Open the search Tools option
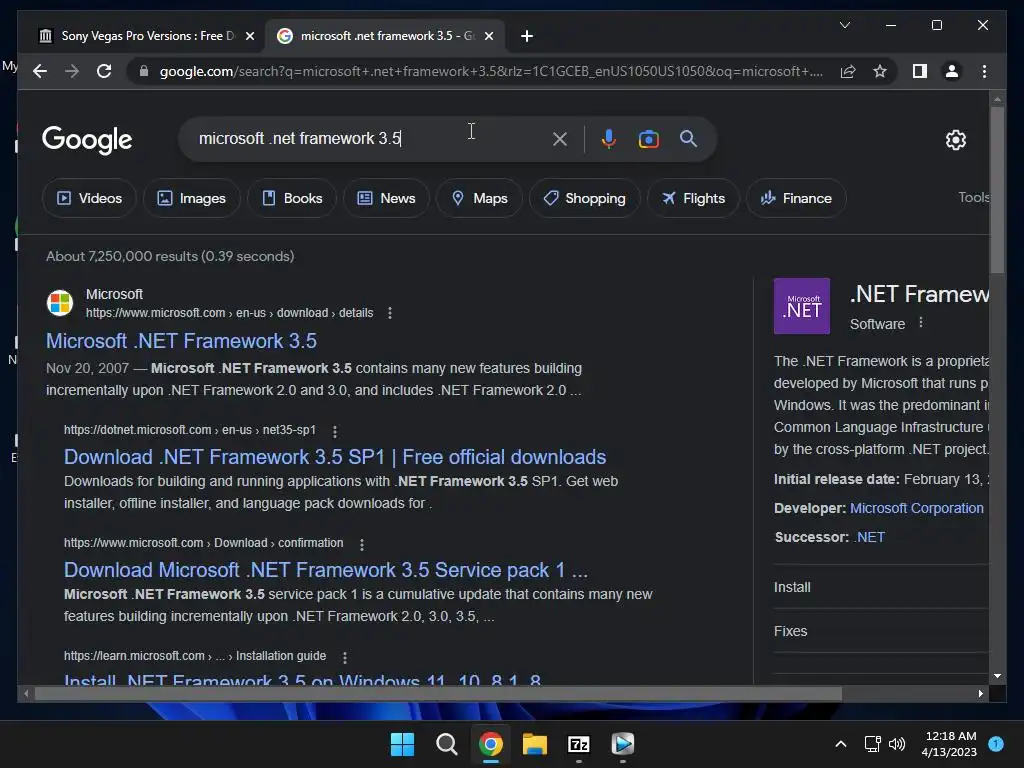Viewport: 1024px width, 768px height. tap(973, 197)
